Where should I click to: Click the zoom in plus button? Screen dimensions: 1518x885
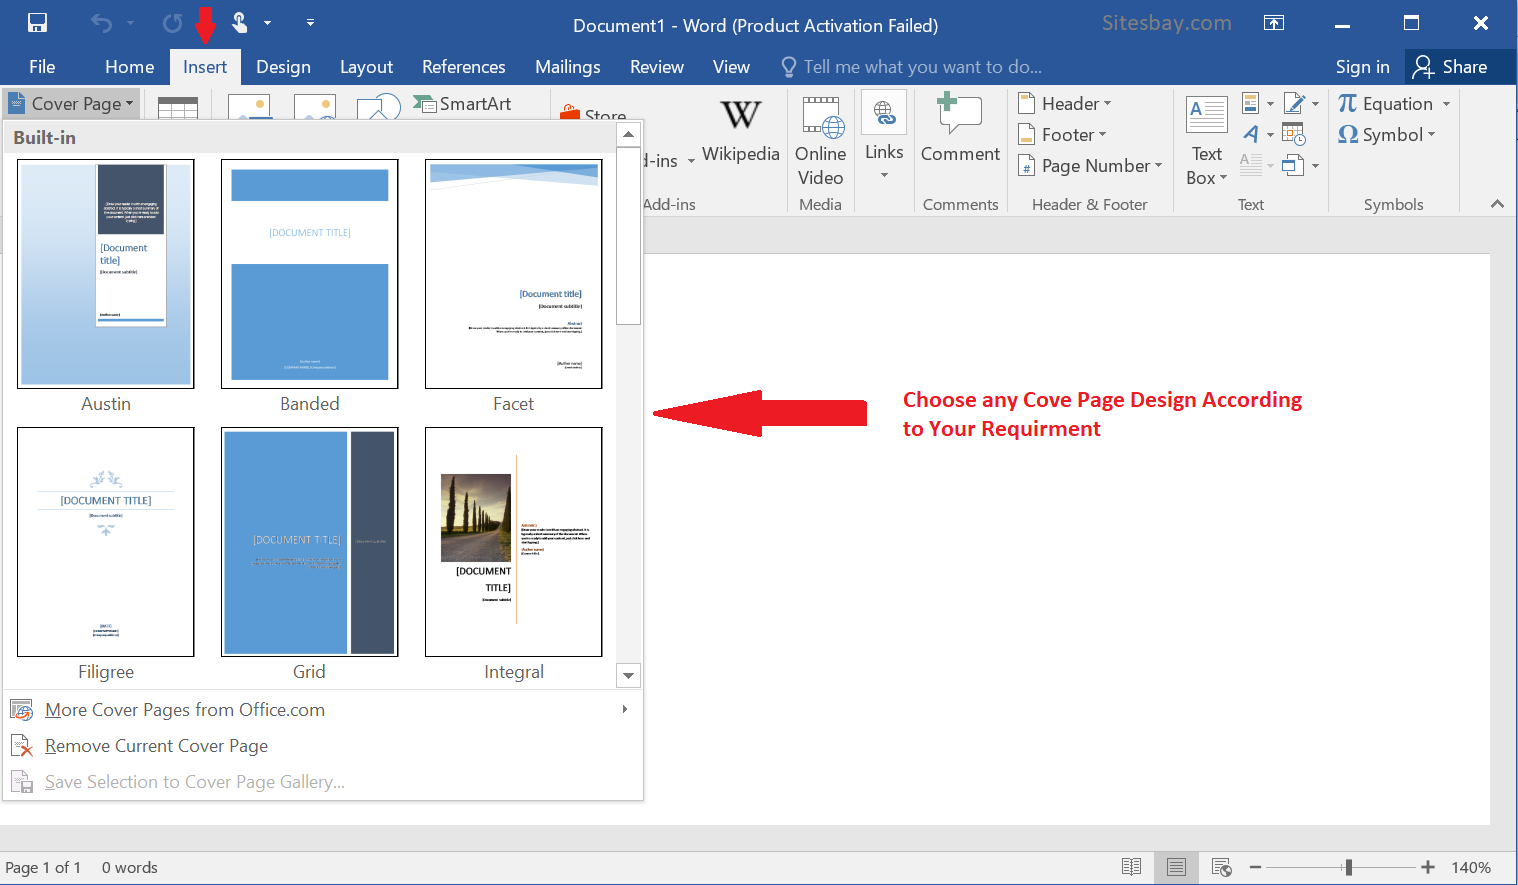(x=1428, y=867)
